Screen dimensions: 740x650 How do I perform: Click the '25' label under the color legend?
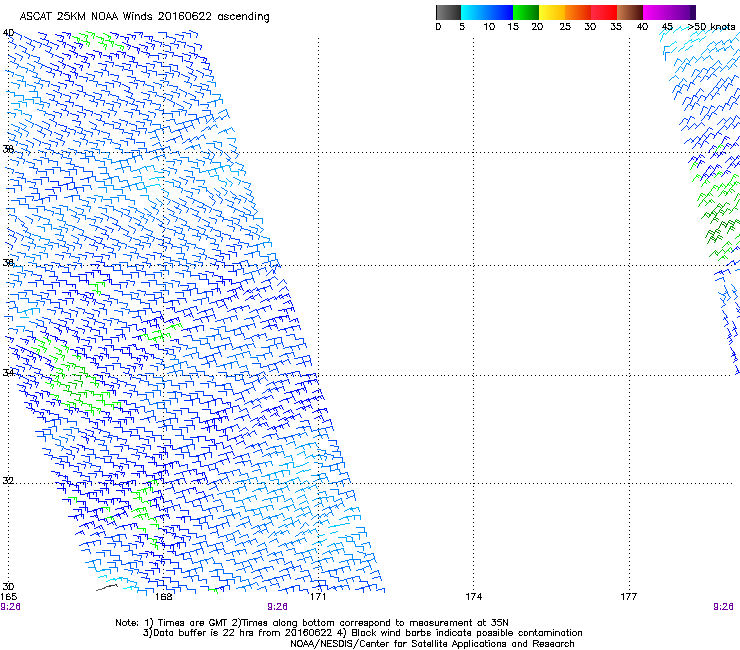[565, 27]
